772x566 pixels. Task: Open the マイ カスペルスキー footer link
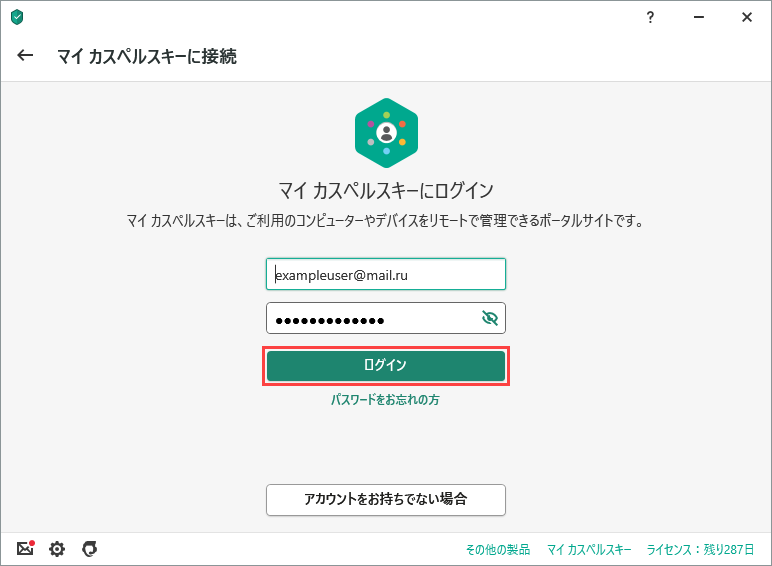tap(589, 549)
